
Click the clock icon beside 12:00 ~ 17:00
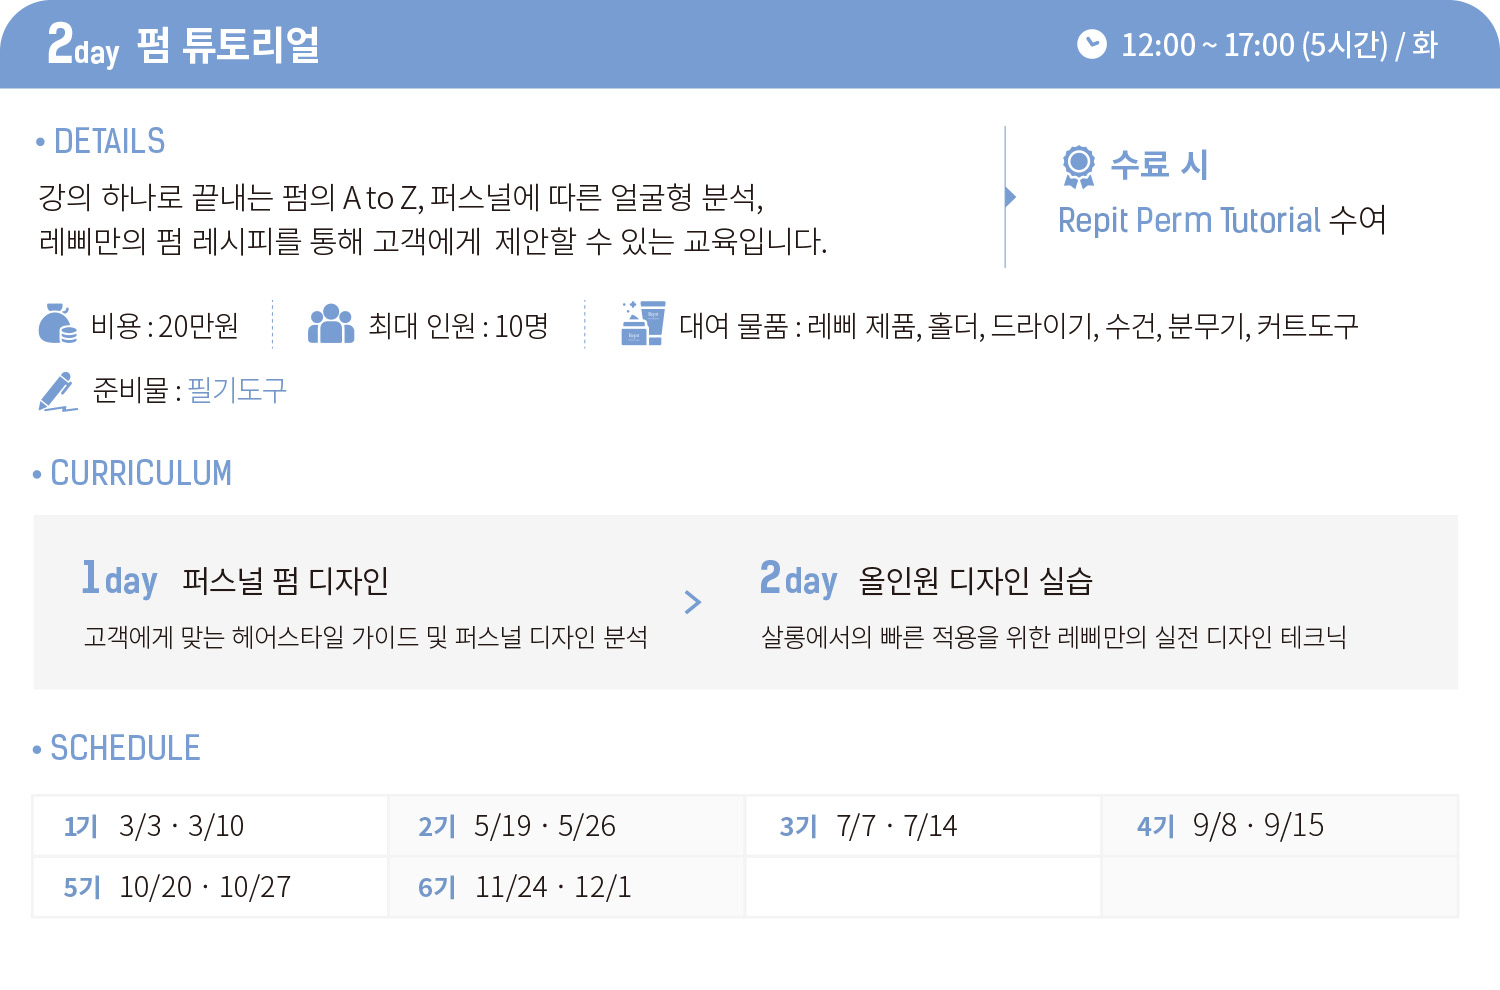[x=1091, y=44]
